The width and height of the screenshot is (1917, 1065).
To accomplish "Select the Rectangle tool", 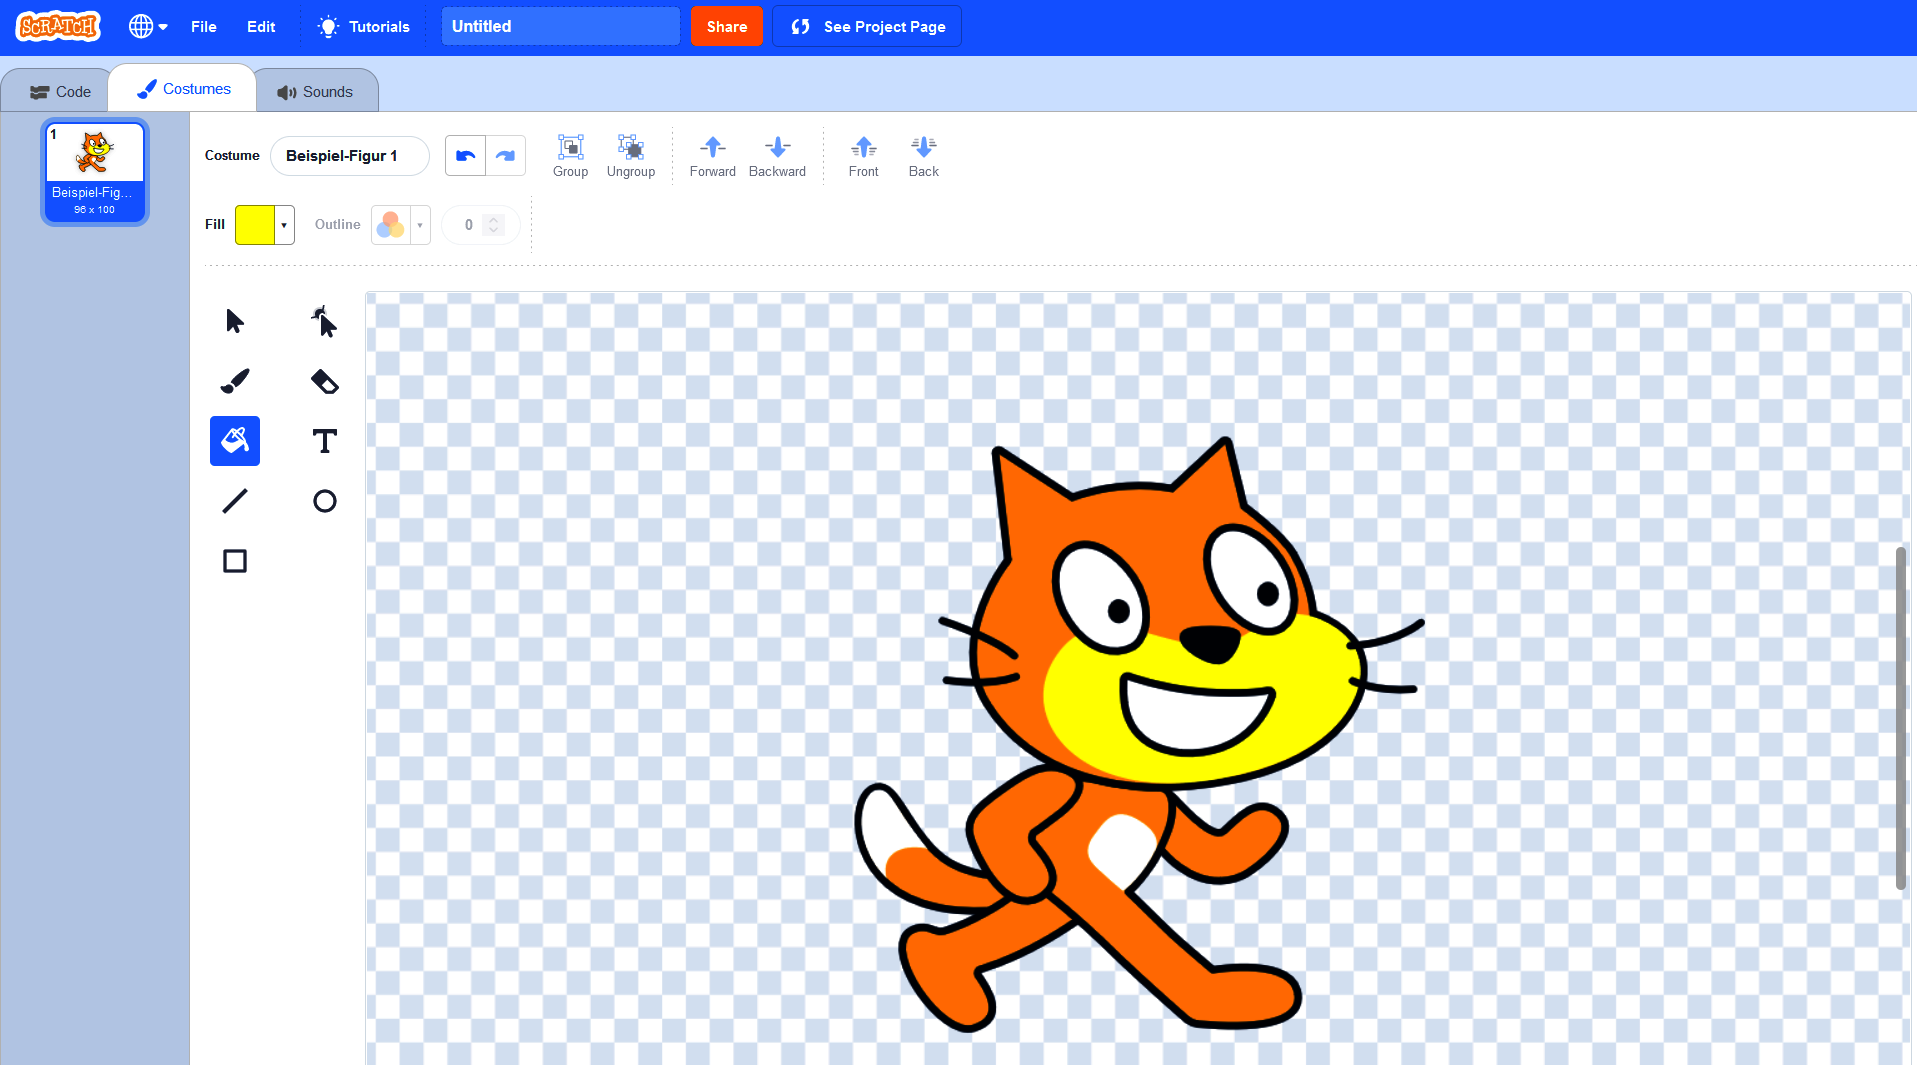I will pyautogui.click(x=234, y=561).
